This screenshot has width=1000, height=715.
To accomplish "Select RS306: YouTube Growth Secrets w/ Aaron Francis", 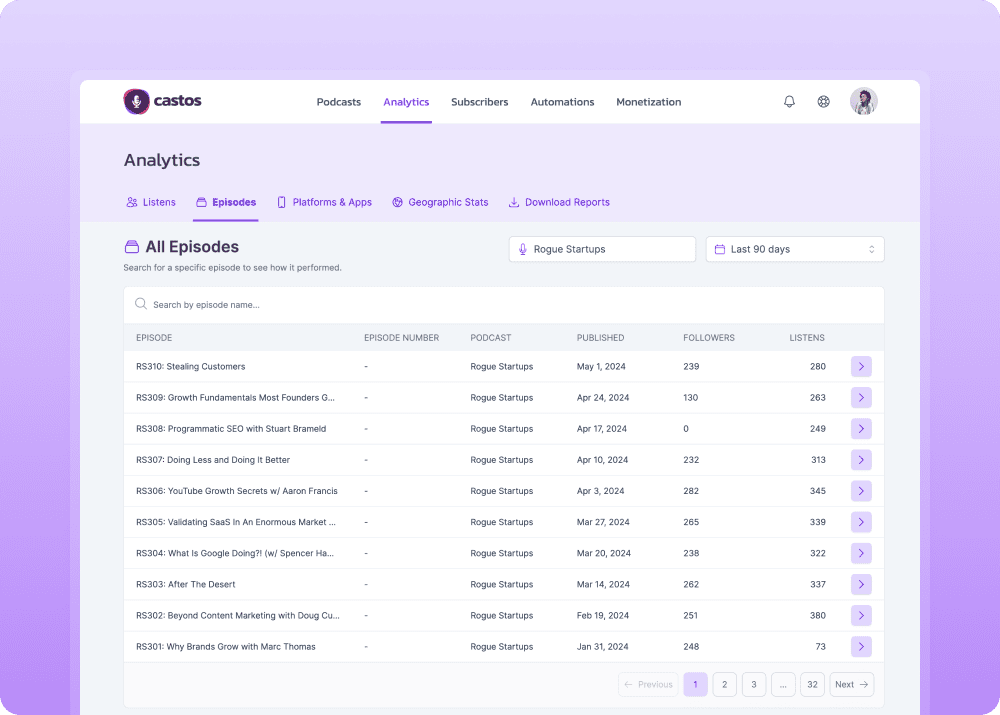I will point(237,491).
